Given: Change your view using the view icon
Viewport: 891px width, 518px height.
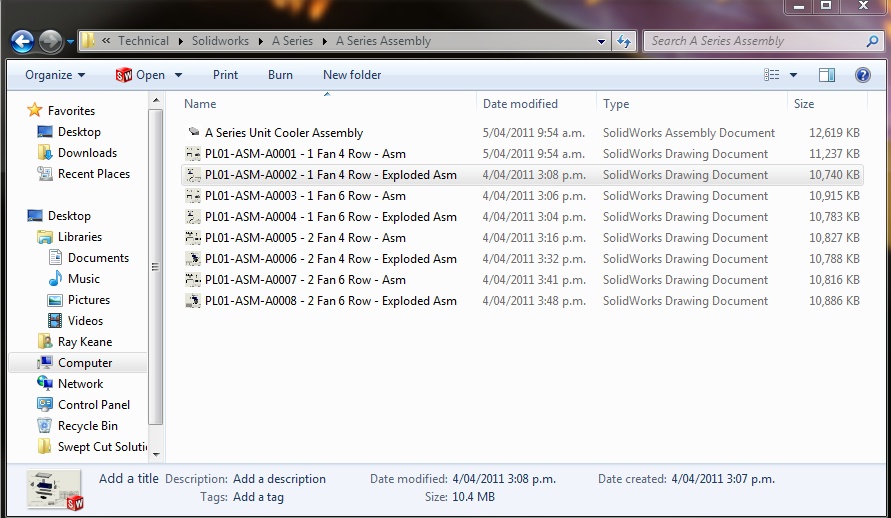Looking at the screenshot, I should pyautogui.click(x=771, y=75).
